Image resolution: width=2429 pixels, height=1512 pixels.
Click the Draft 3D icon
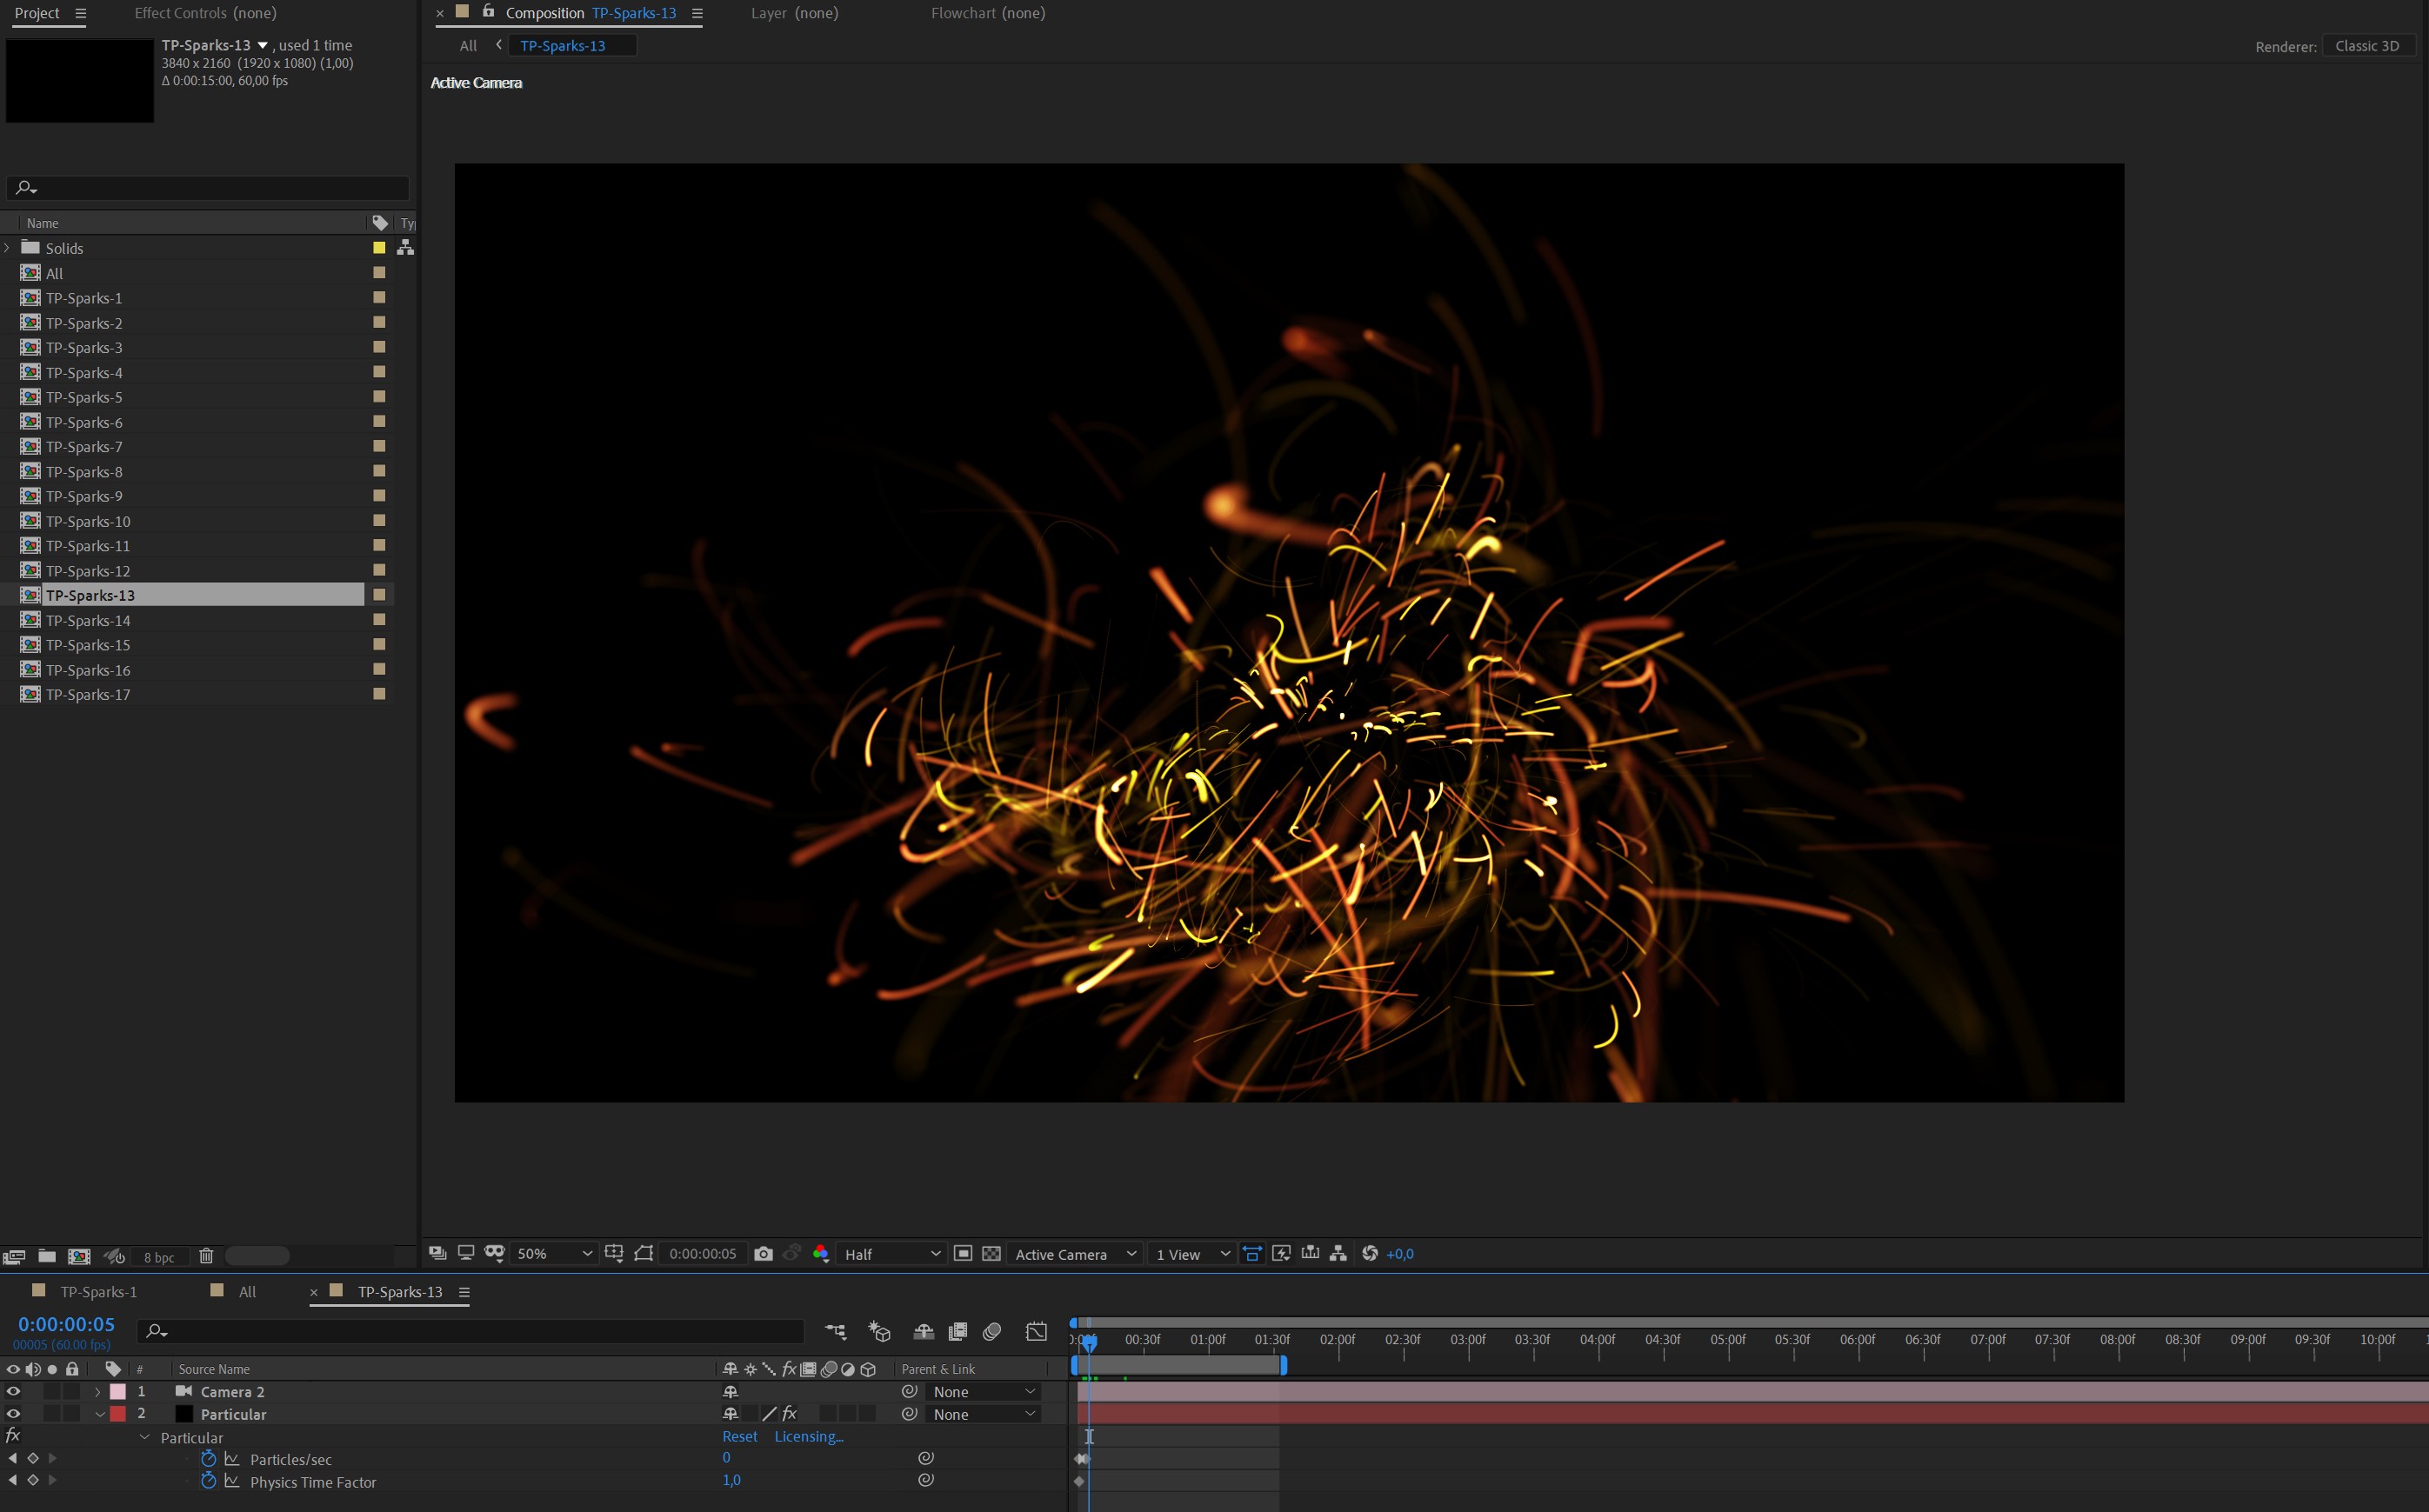(879, 1332)
